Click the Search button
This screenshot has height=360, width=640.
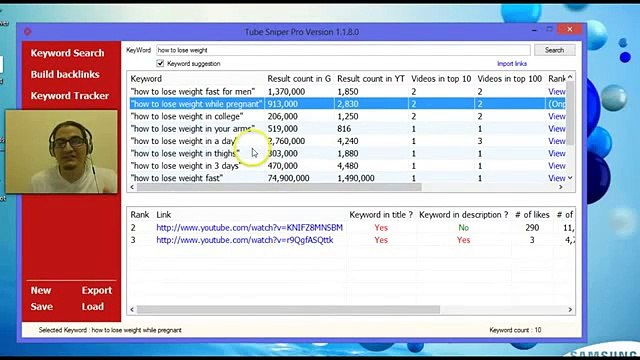point(554,50)
